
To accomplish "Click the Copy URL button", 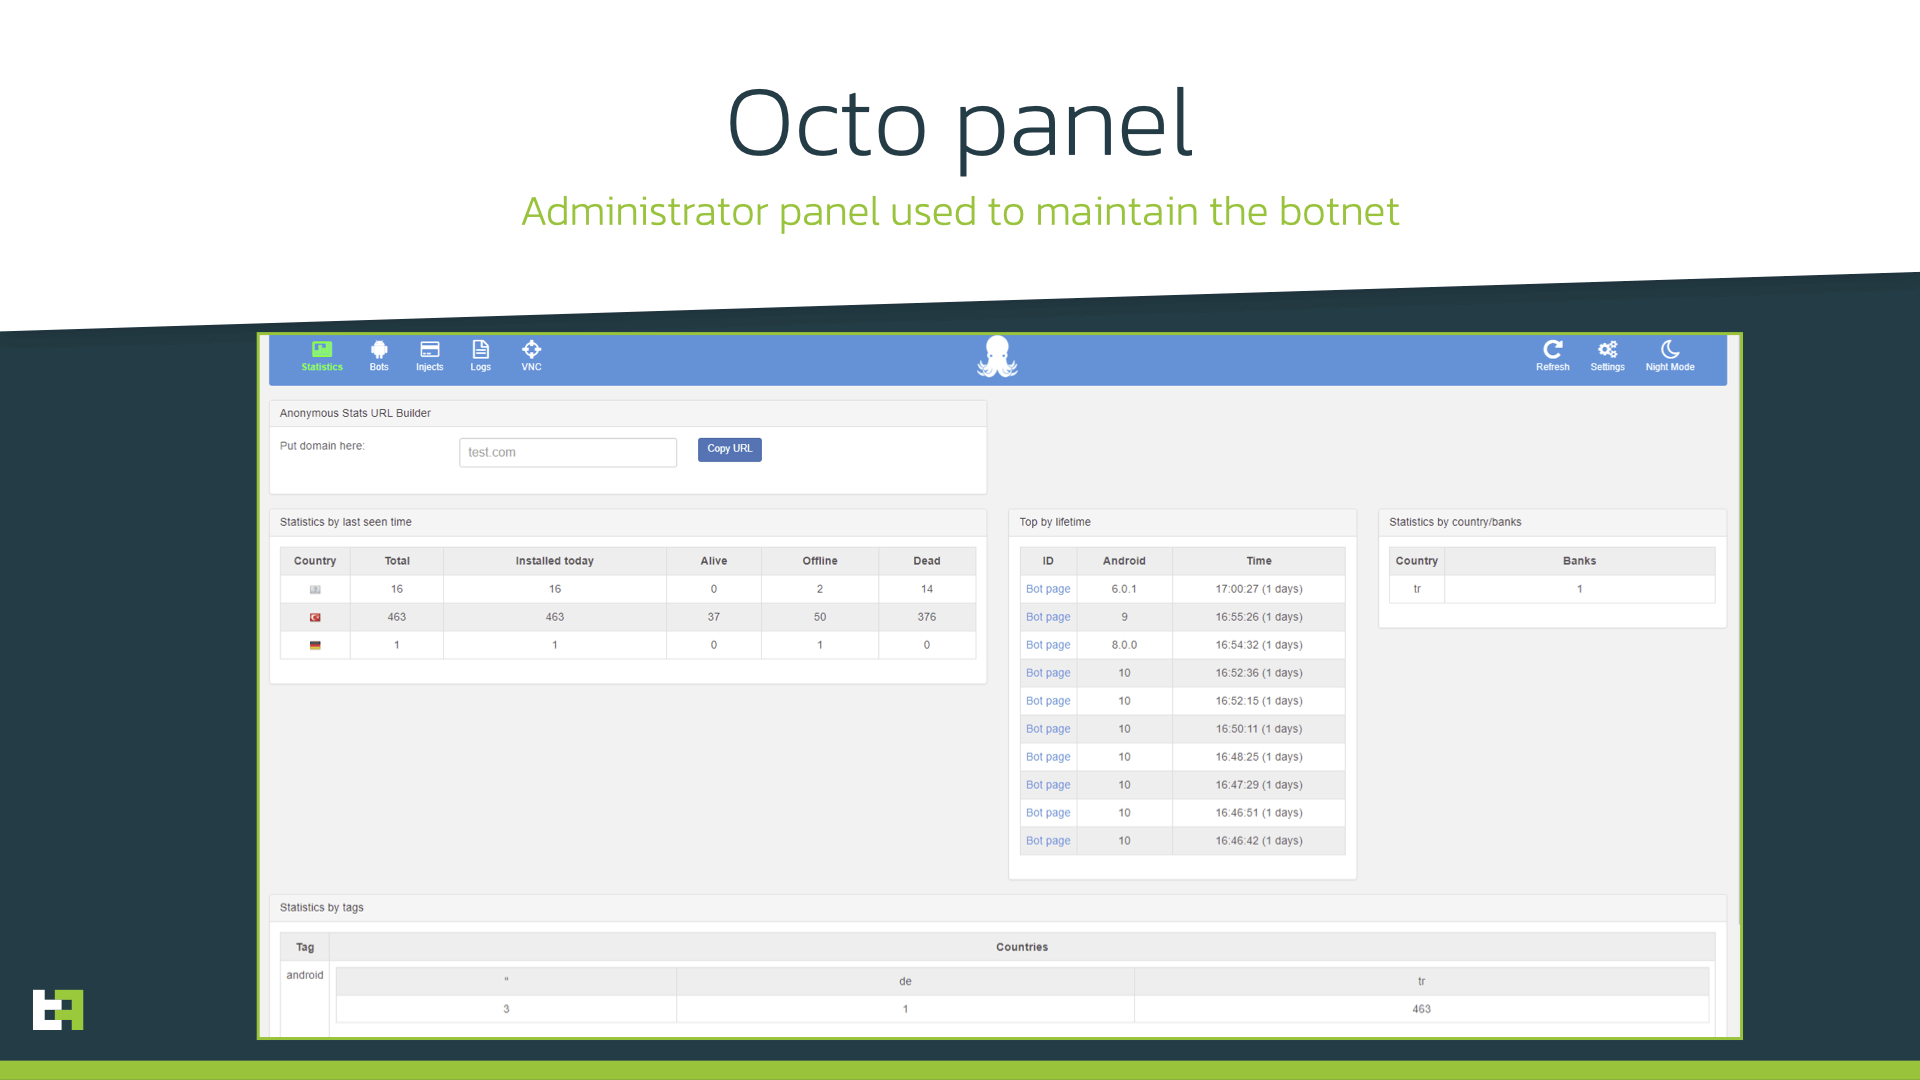I will point(731,450).
